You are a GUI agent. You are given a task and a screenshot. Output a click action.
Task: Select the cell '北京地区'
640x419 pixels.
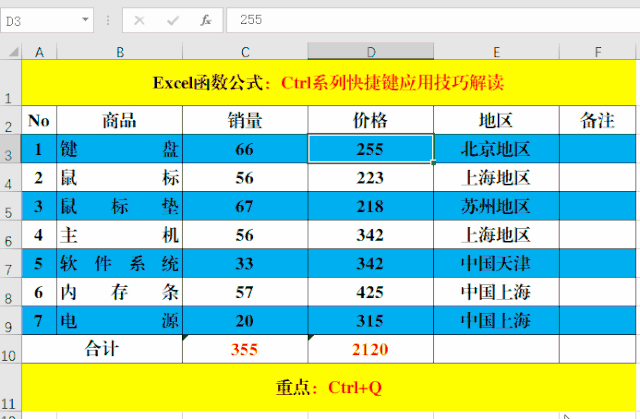click(496, 149)
